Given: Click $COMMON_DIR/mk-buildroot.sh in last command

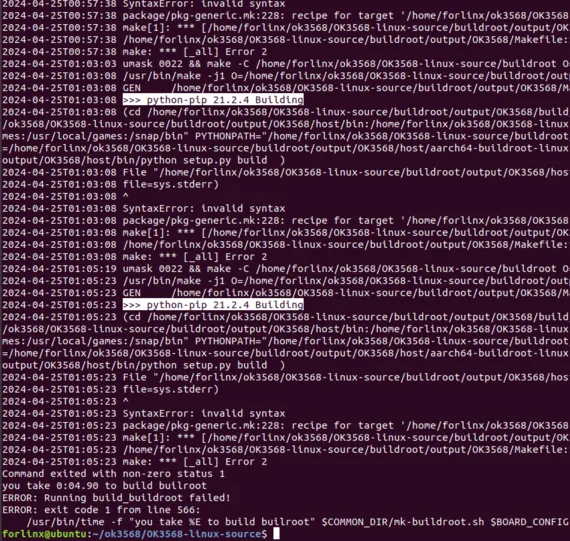Looking at the screenshot, I should pos(403,522).
